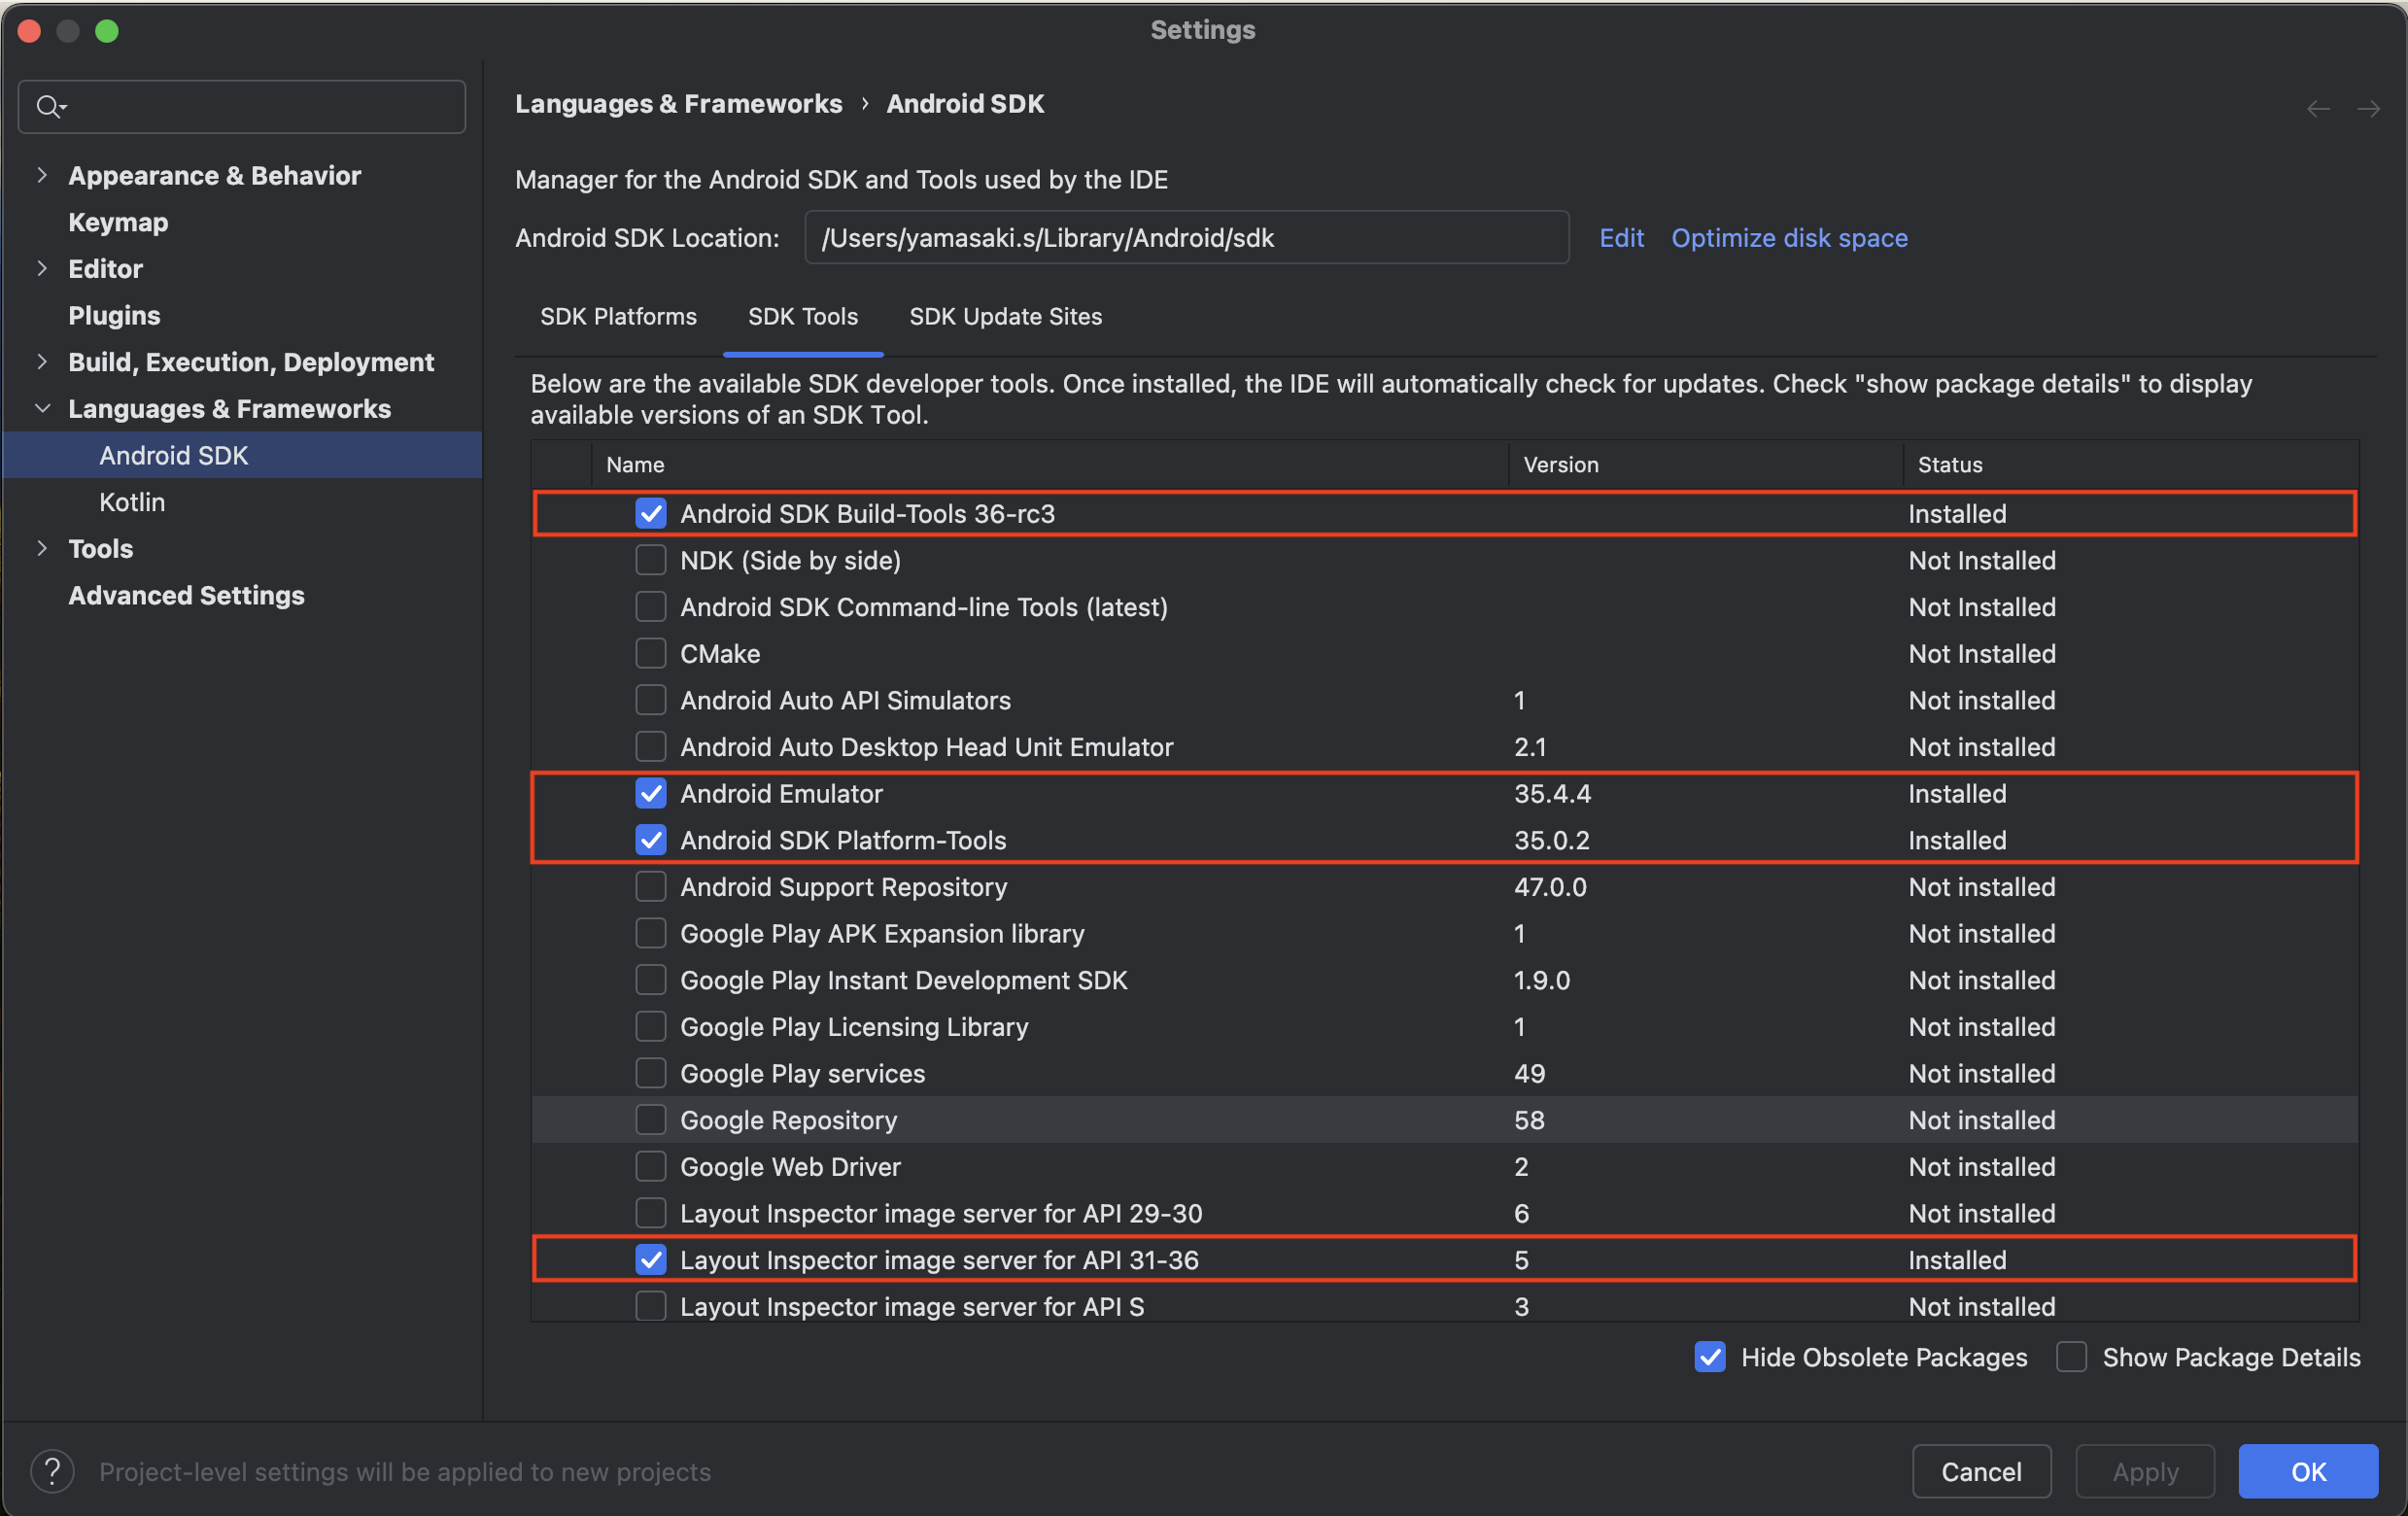
Task: Select the SDK Tools tab
Action: 803,317
